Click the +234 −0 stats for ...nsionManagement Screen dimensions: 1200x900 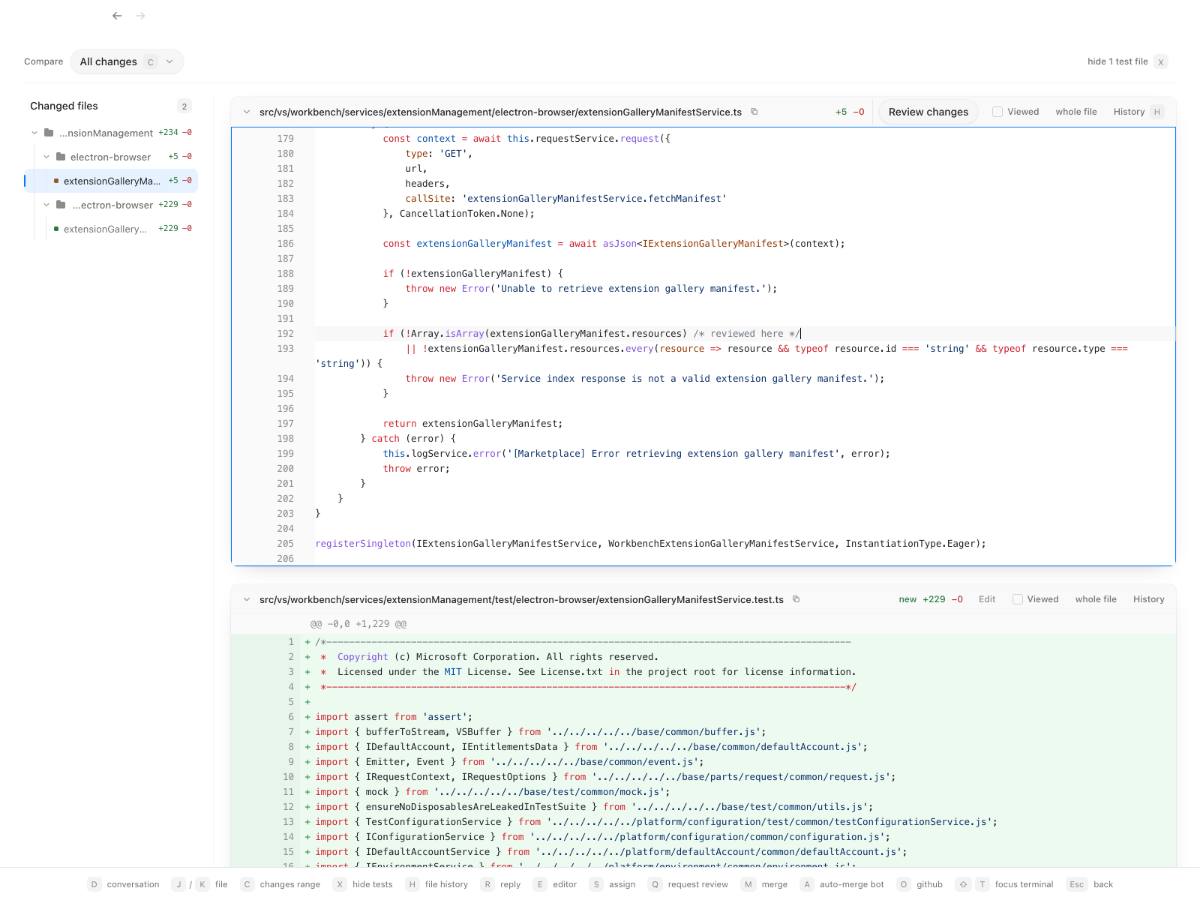click(x=175, y=133)
